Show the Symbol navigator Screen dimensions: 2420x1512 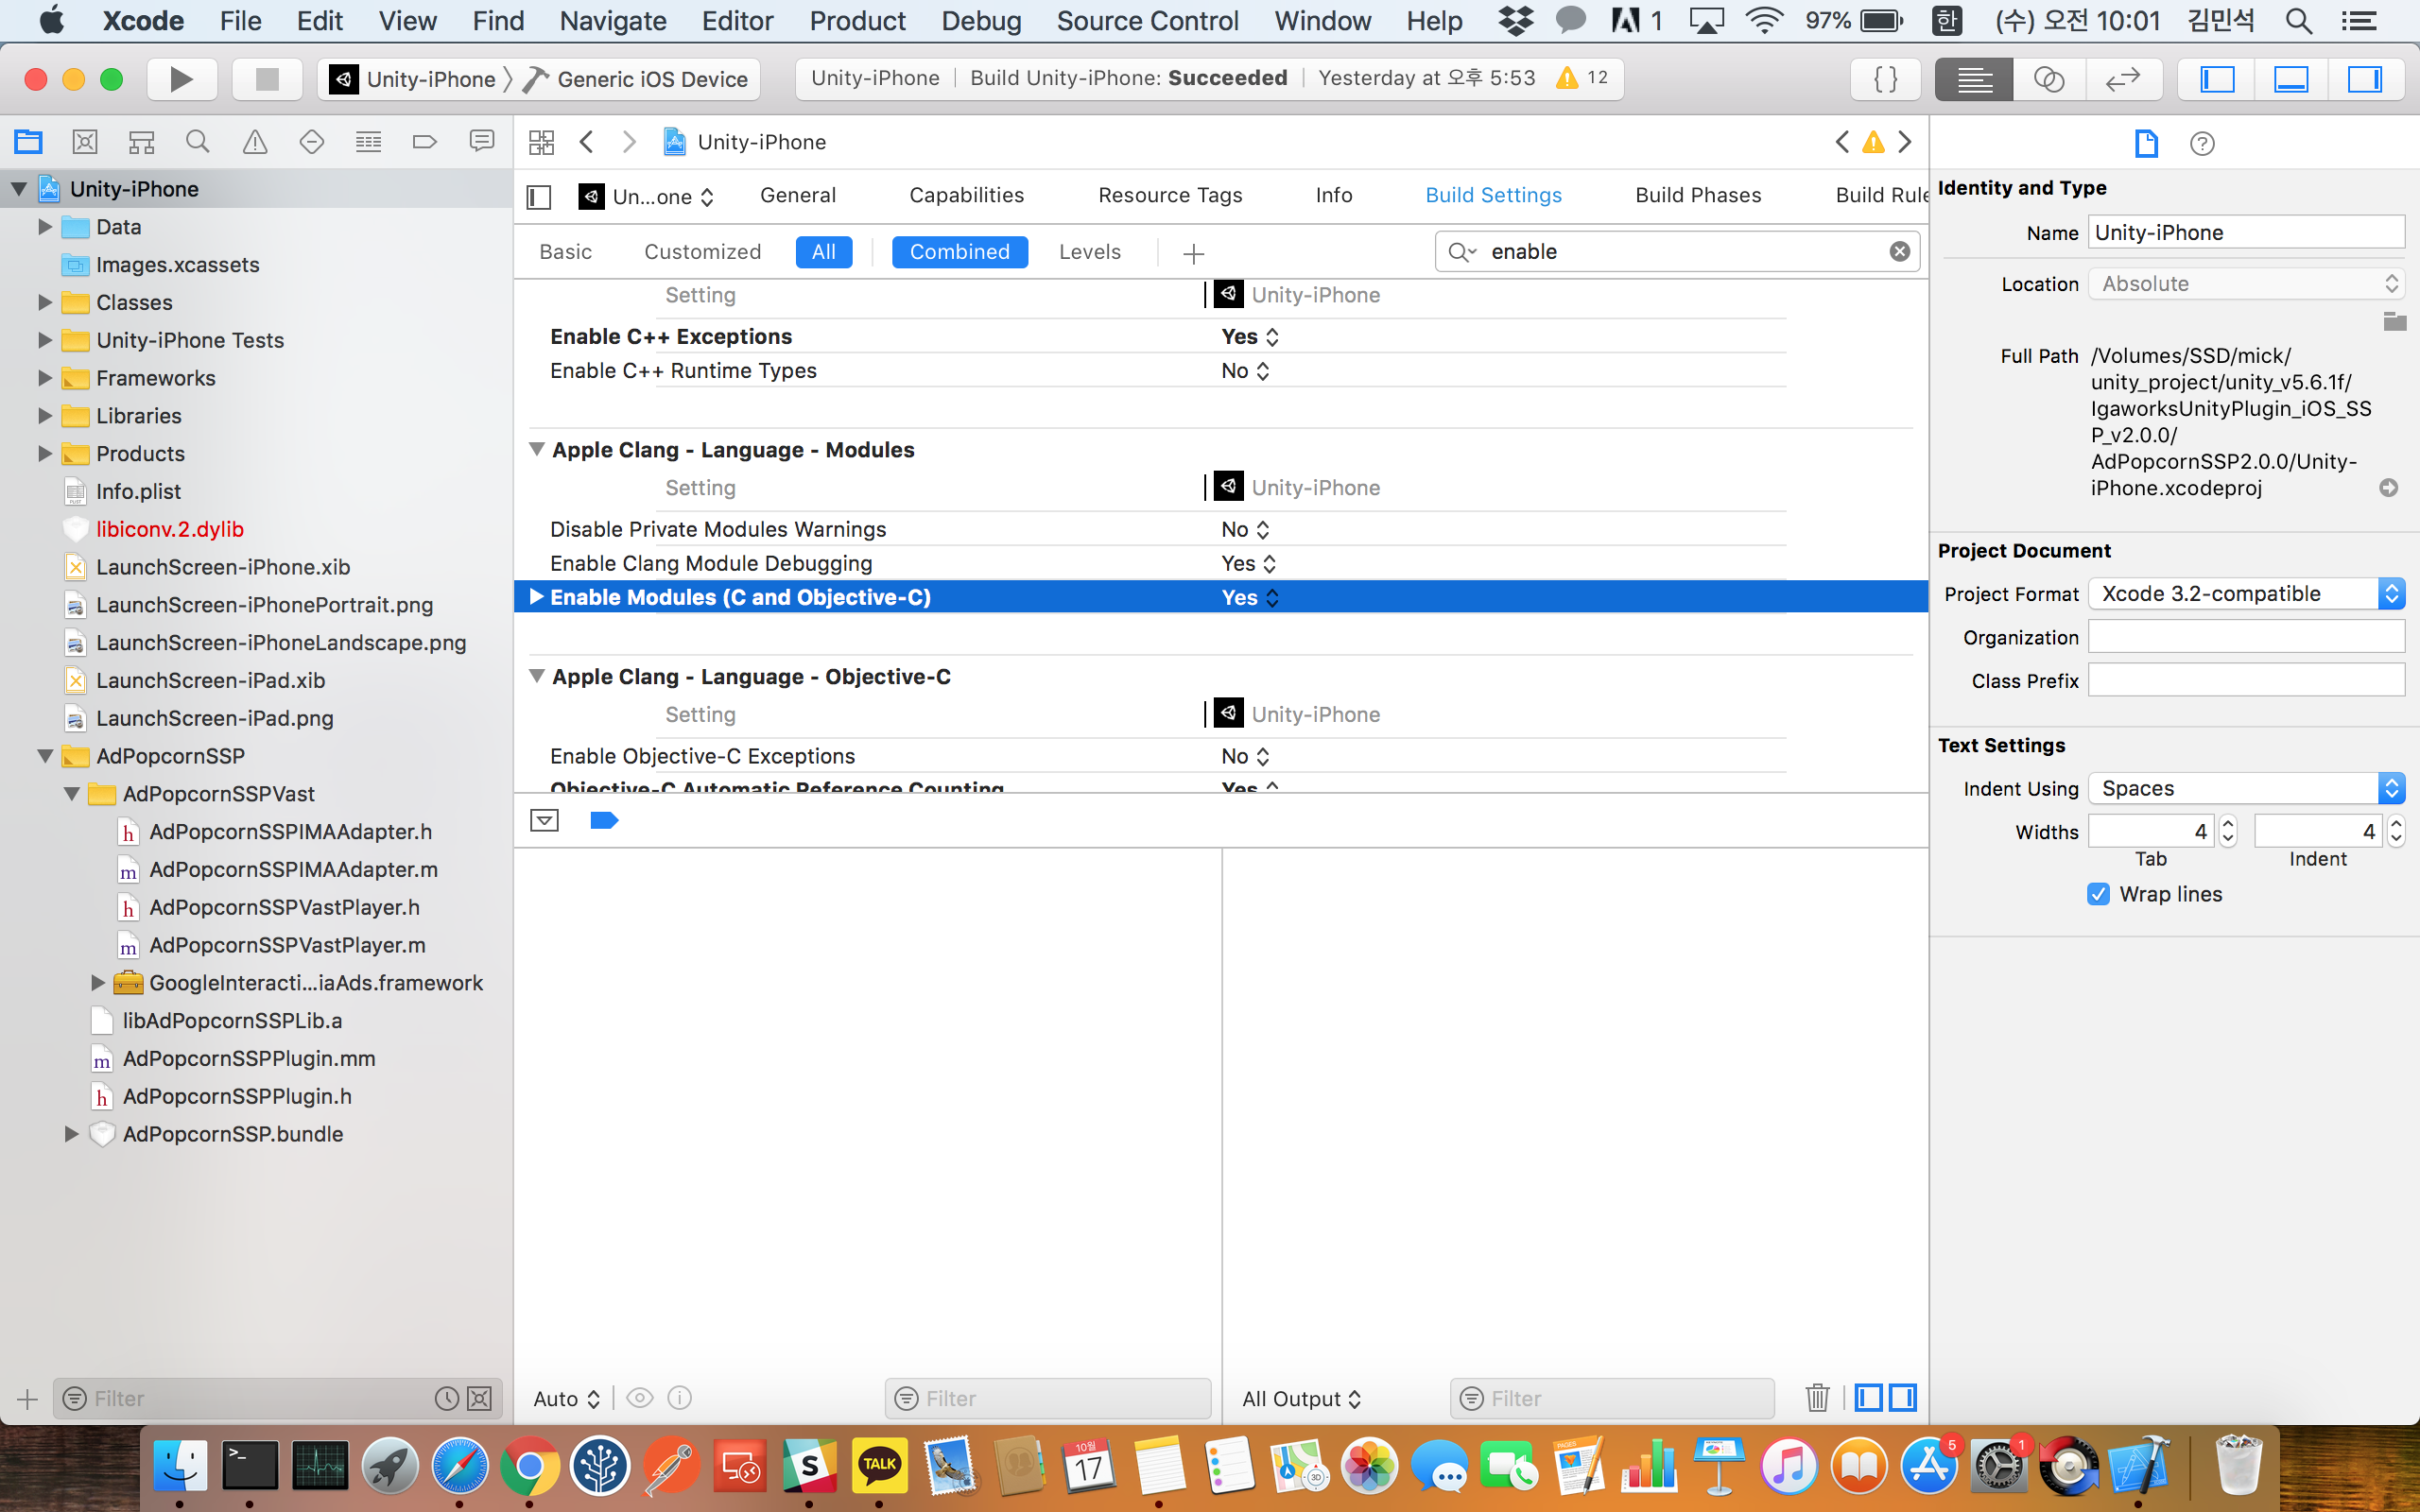tap(141, 142)
